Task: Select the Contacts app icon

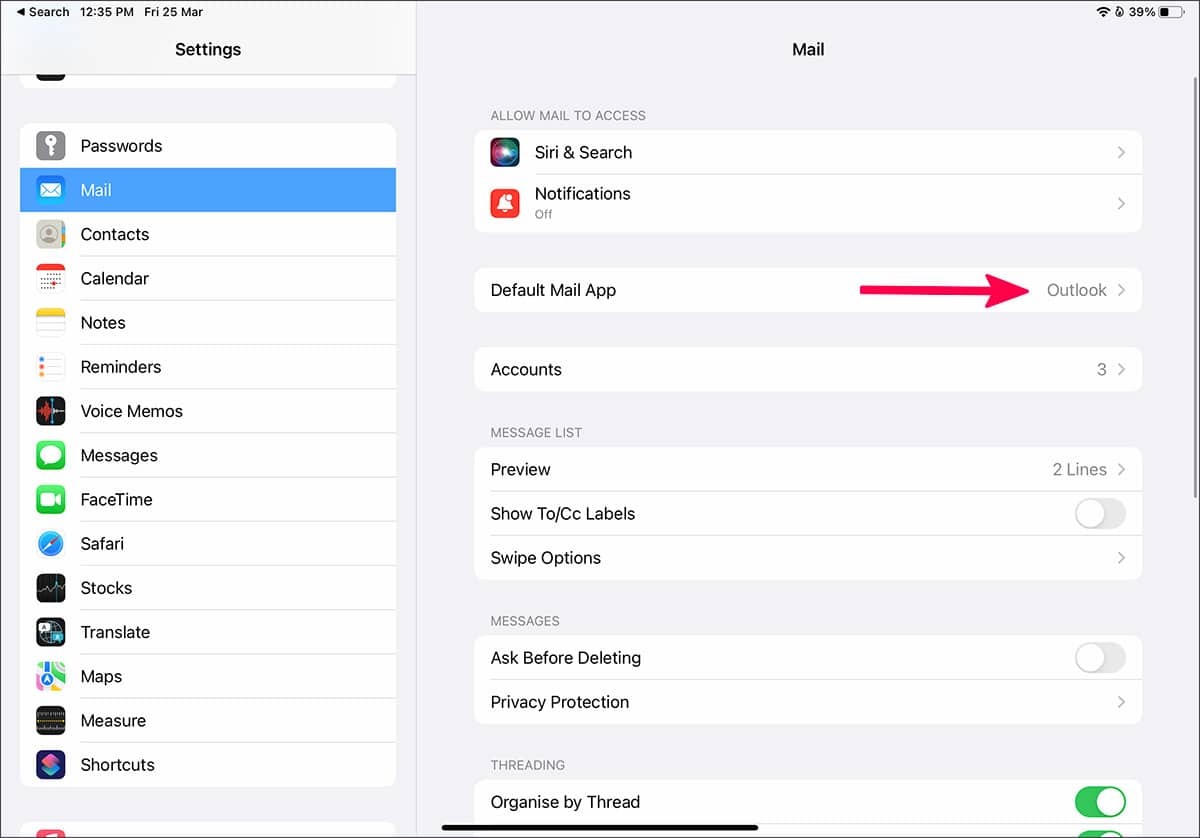Action: pyautogui.click(x=51, y=234)
